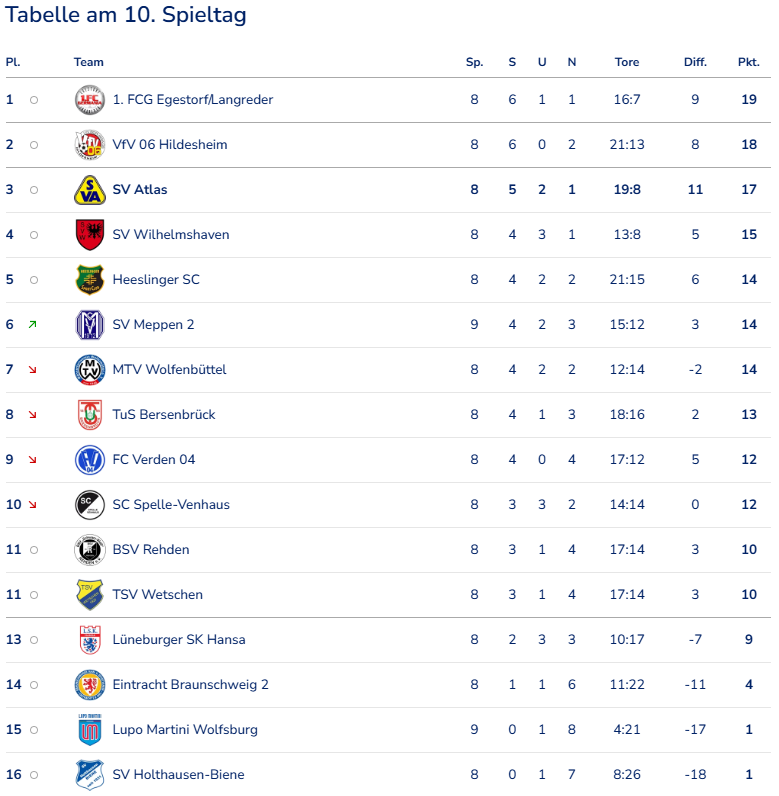
Task: Click the red down arrow beside FC Verden 04
Action: (x=33, y=460)
